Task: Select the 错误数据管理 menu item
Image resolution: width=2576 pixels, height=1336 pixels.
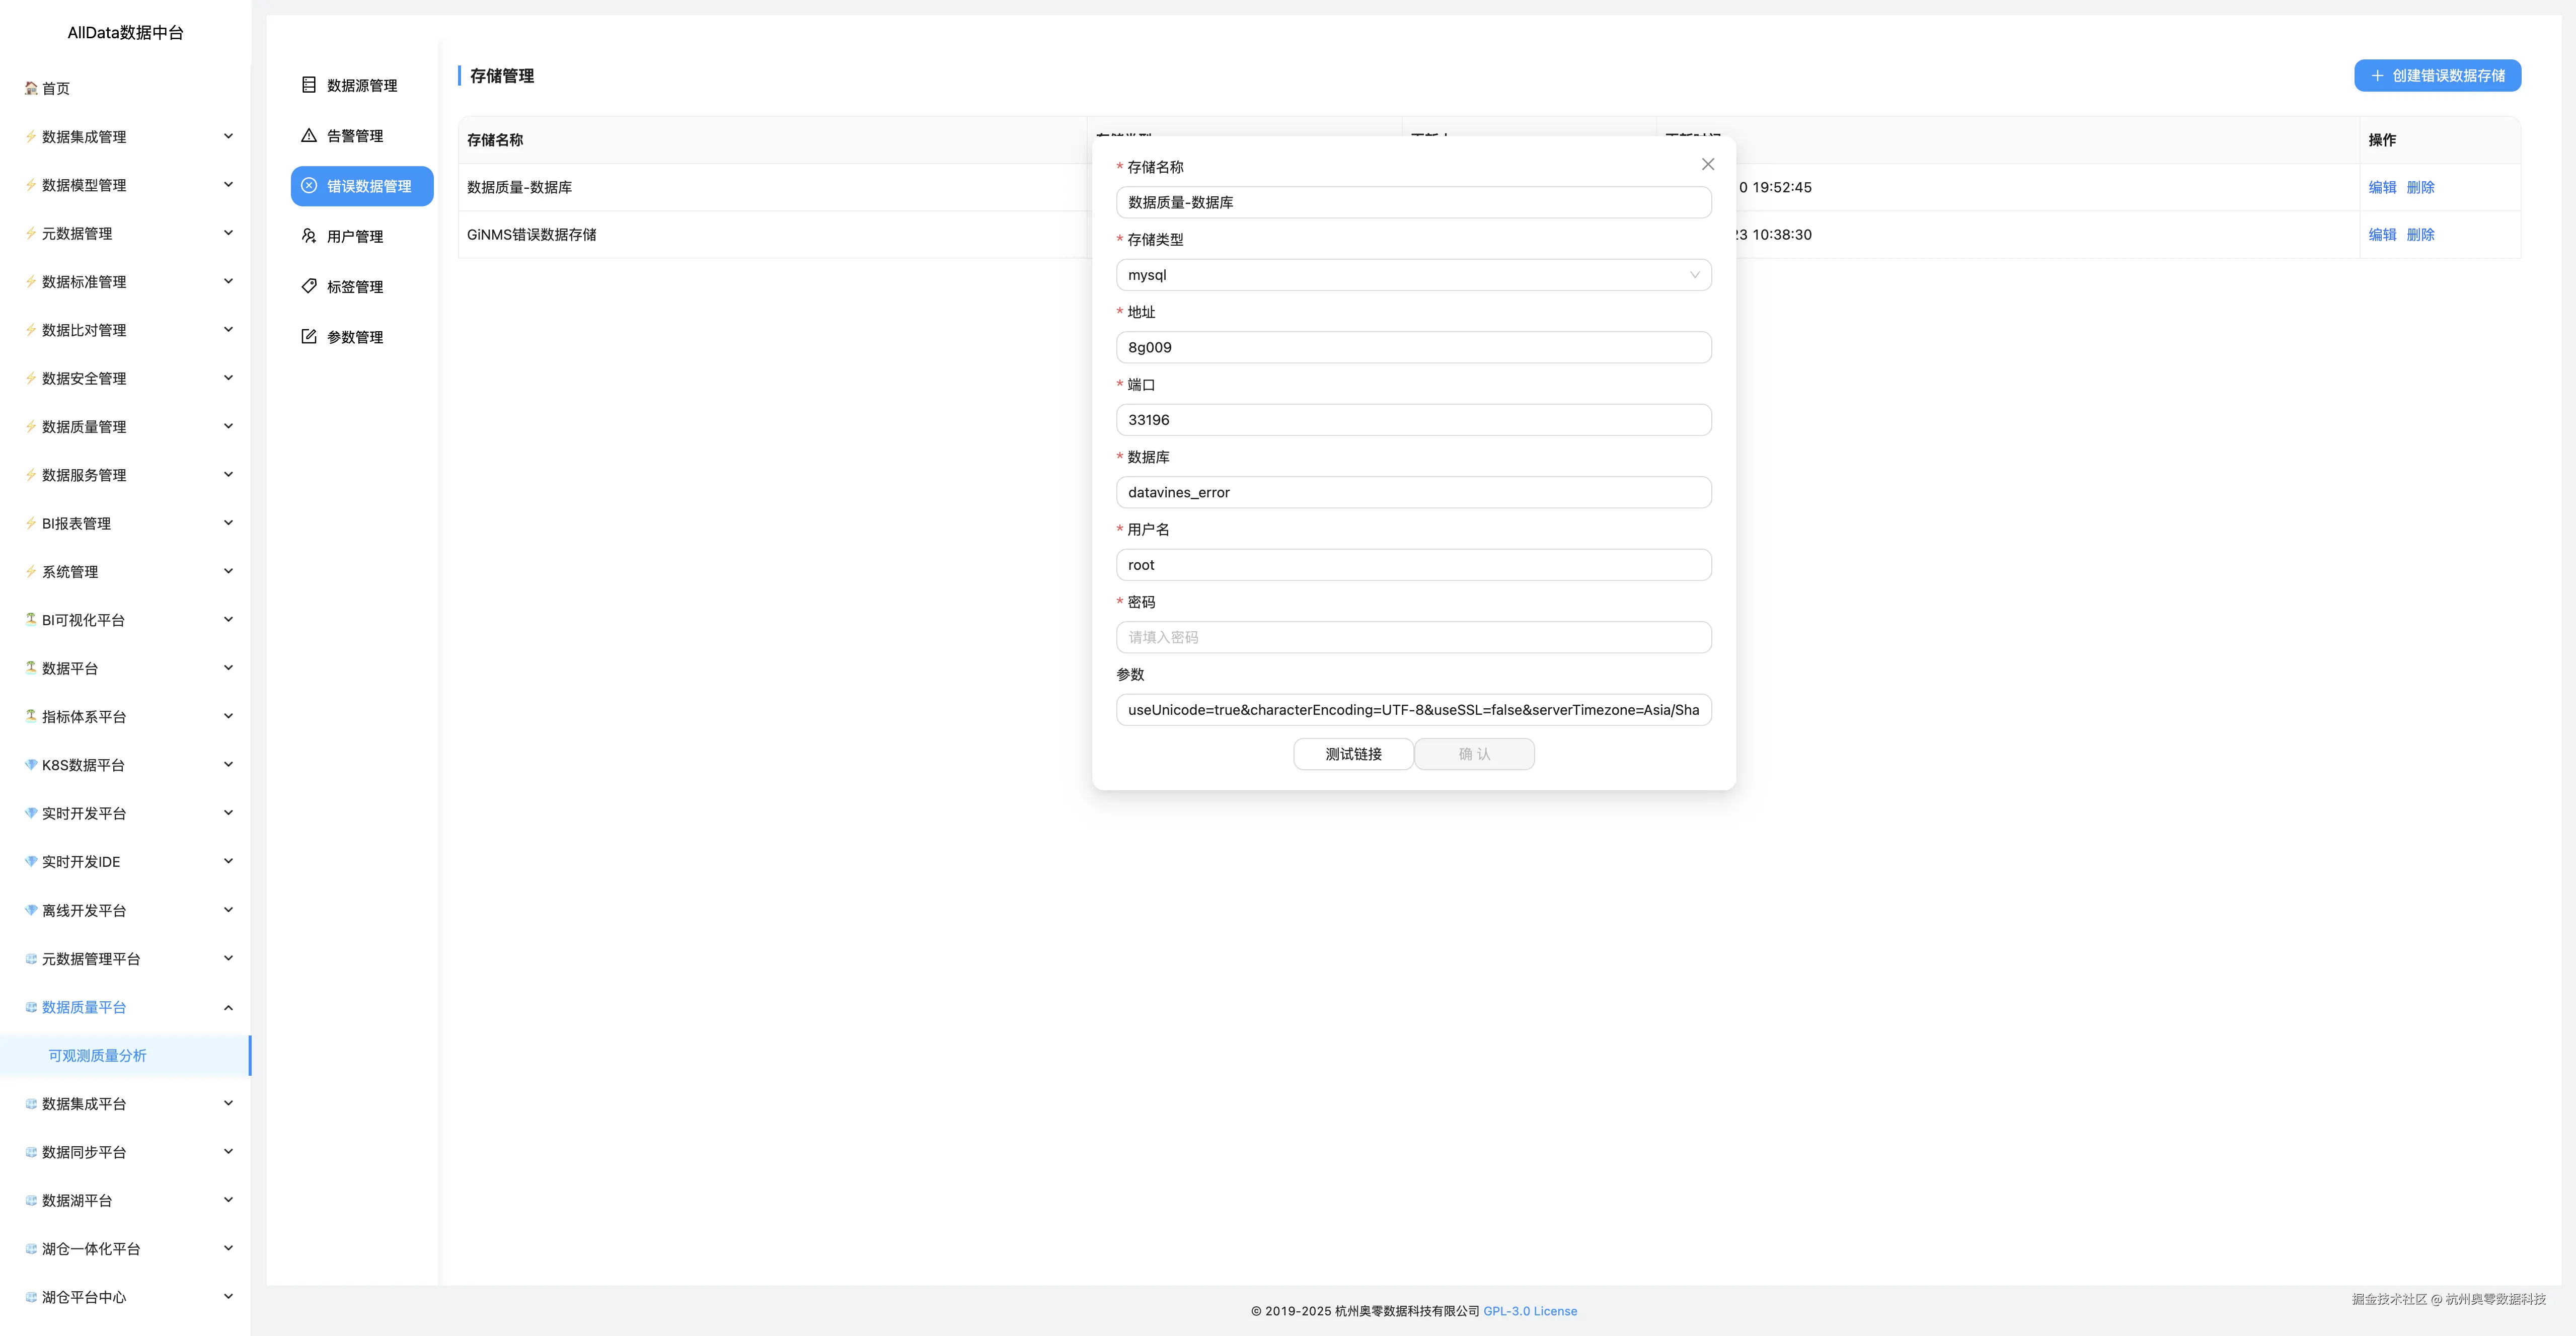Action: pyautogui.click(x=362, y=186)
